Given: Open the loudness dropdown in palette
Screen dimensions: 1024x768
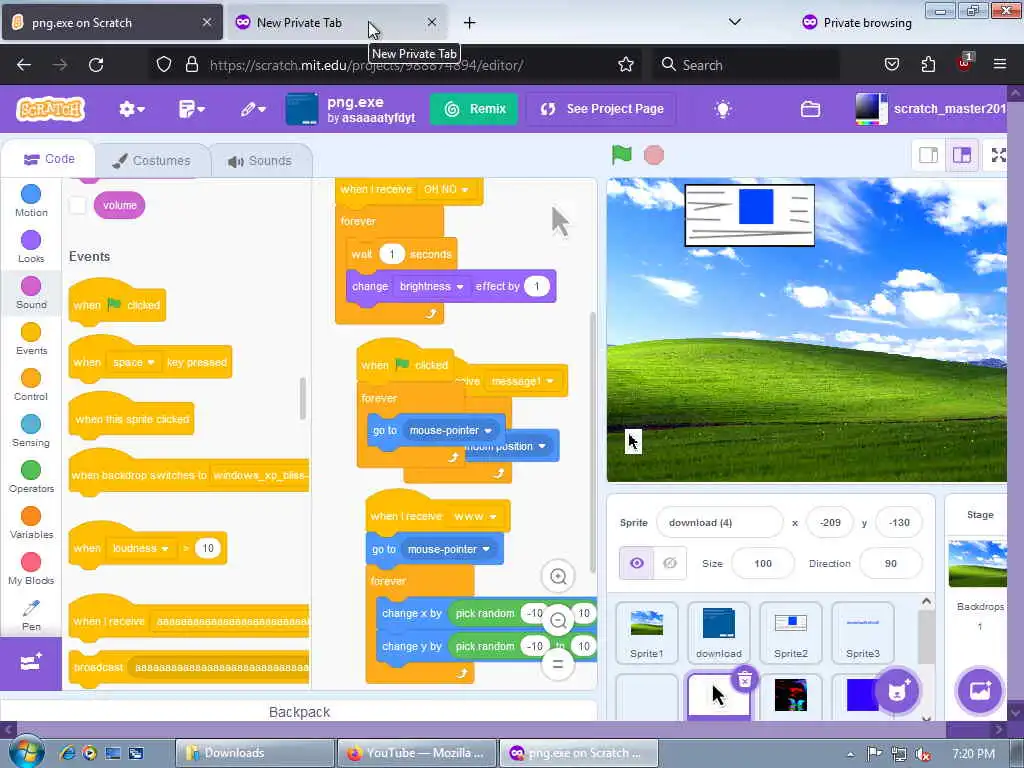Looking at the screenshot, I should 140,549.
